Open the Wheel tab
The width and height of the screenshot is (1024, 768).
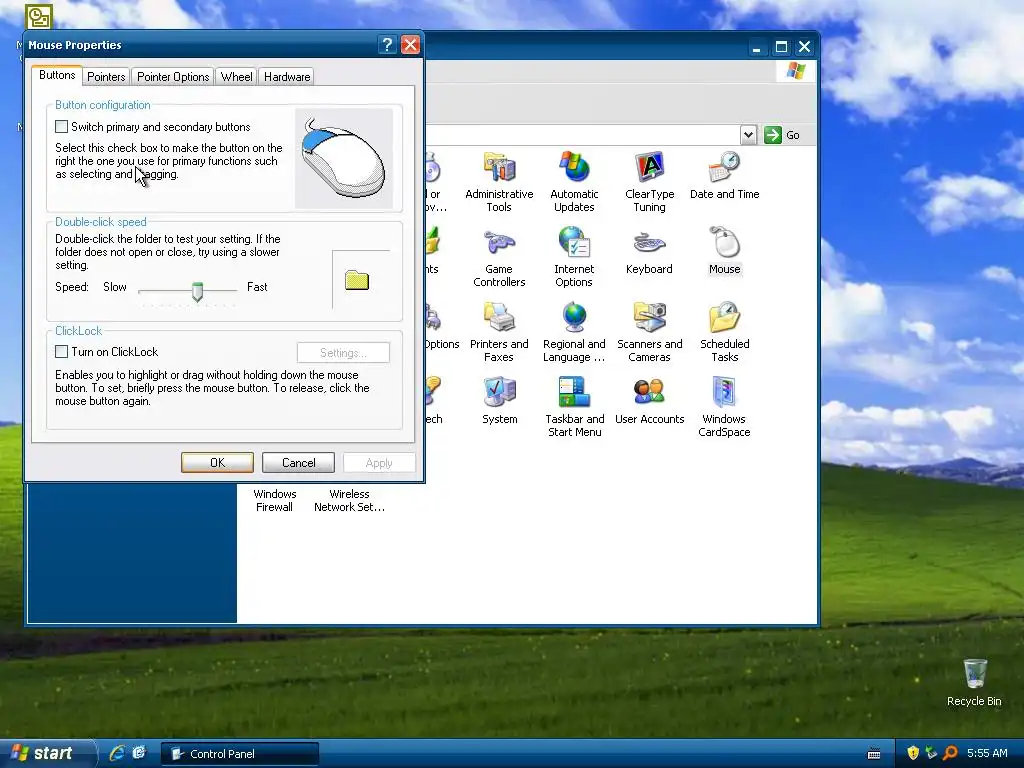click(x=236, y=76)
